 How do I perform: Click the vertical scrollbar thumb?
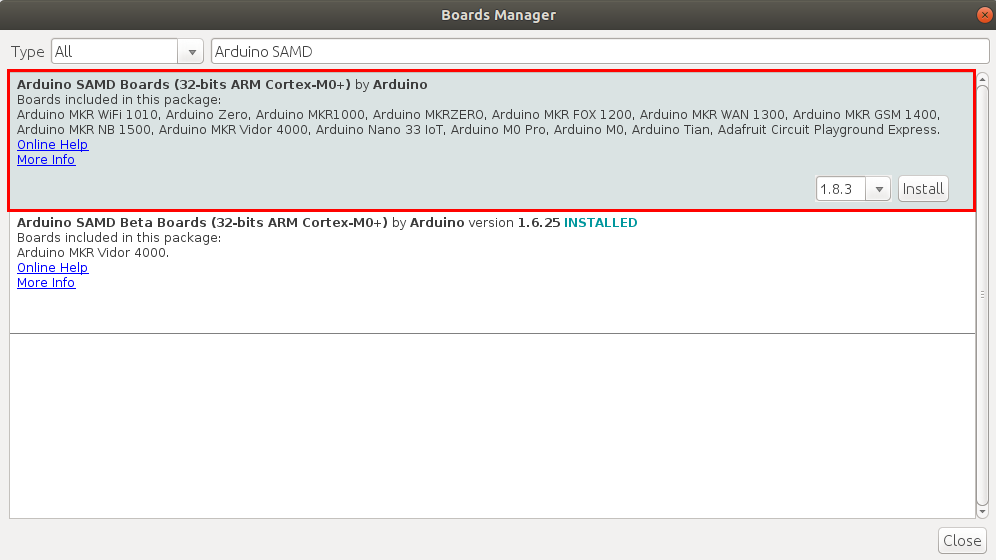[x=982, y=295]
